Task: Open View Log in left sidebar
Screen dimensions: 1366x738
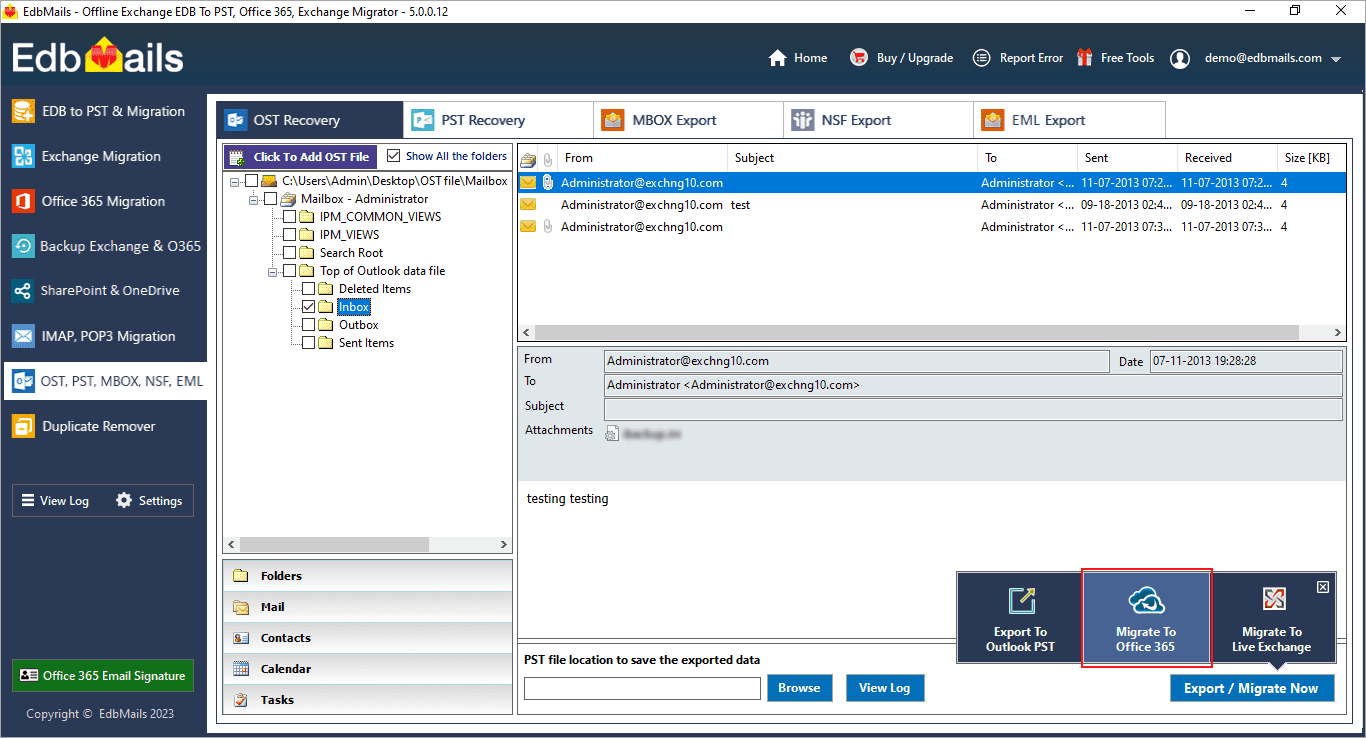Action: (55, 501)
